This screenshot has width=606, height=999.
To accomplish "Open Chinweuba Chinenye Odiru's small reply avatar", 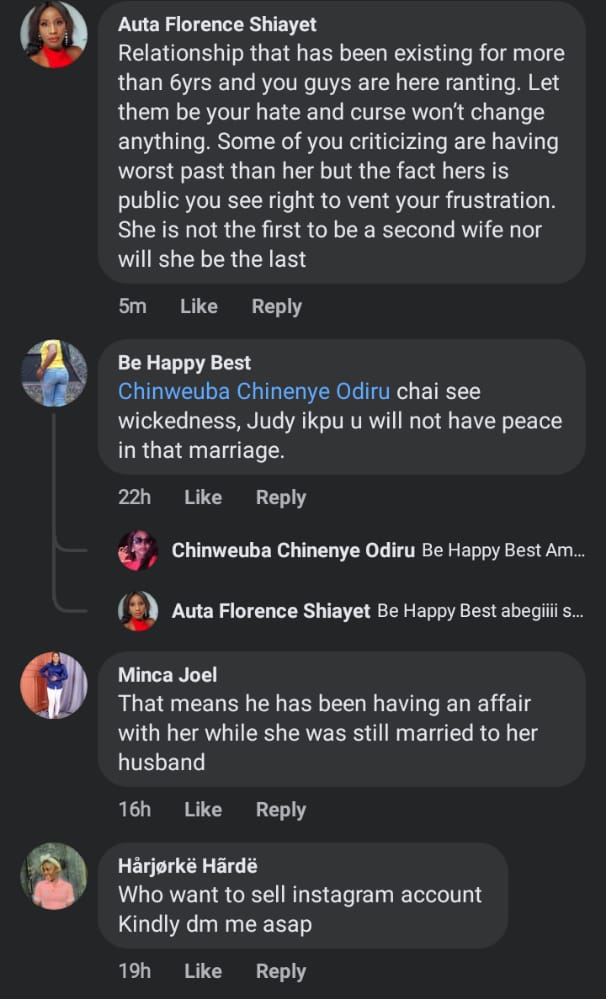I will pyautogui.click(x=138, y=550).
